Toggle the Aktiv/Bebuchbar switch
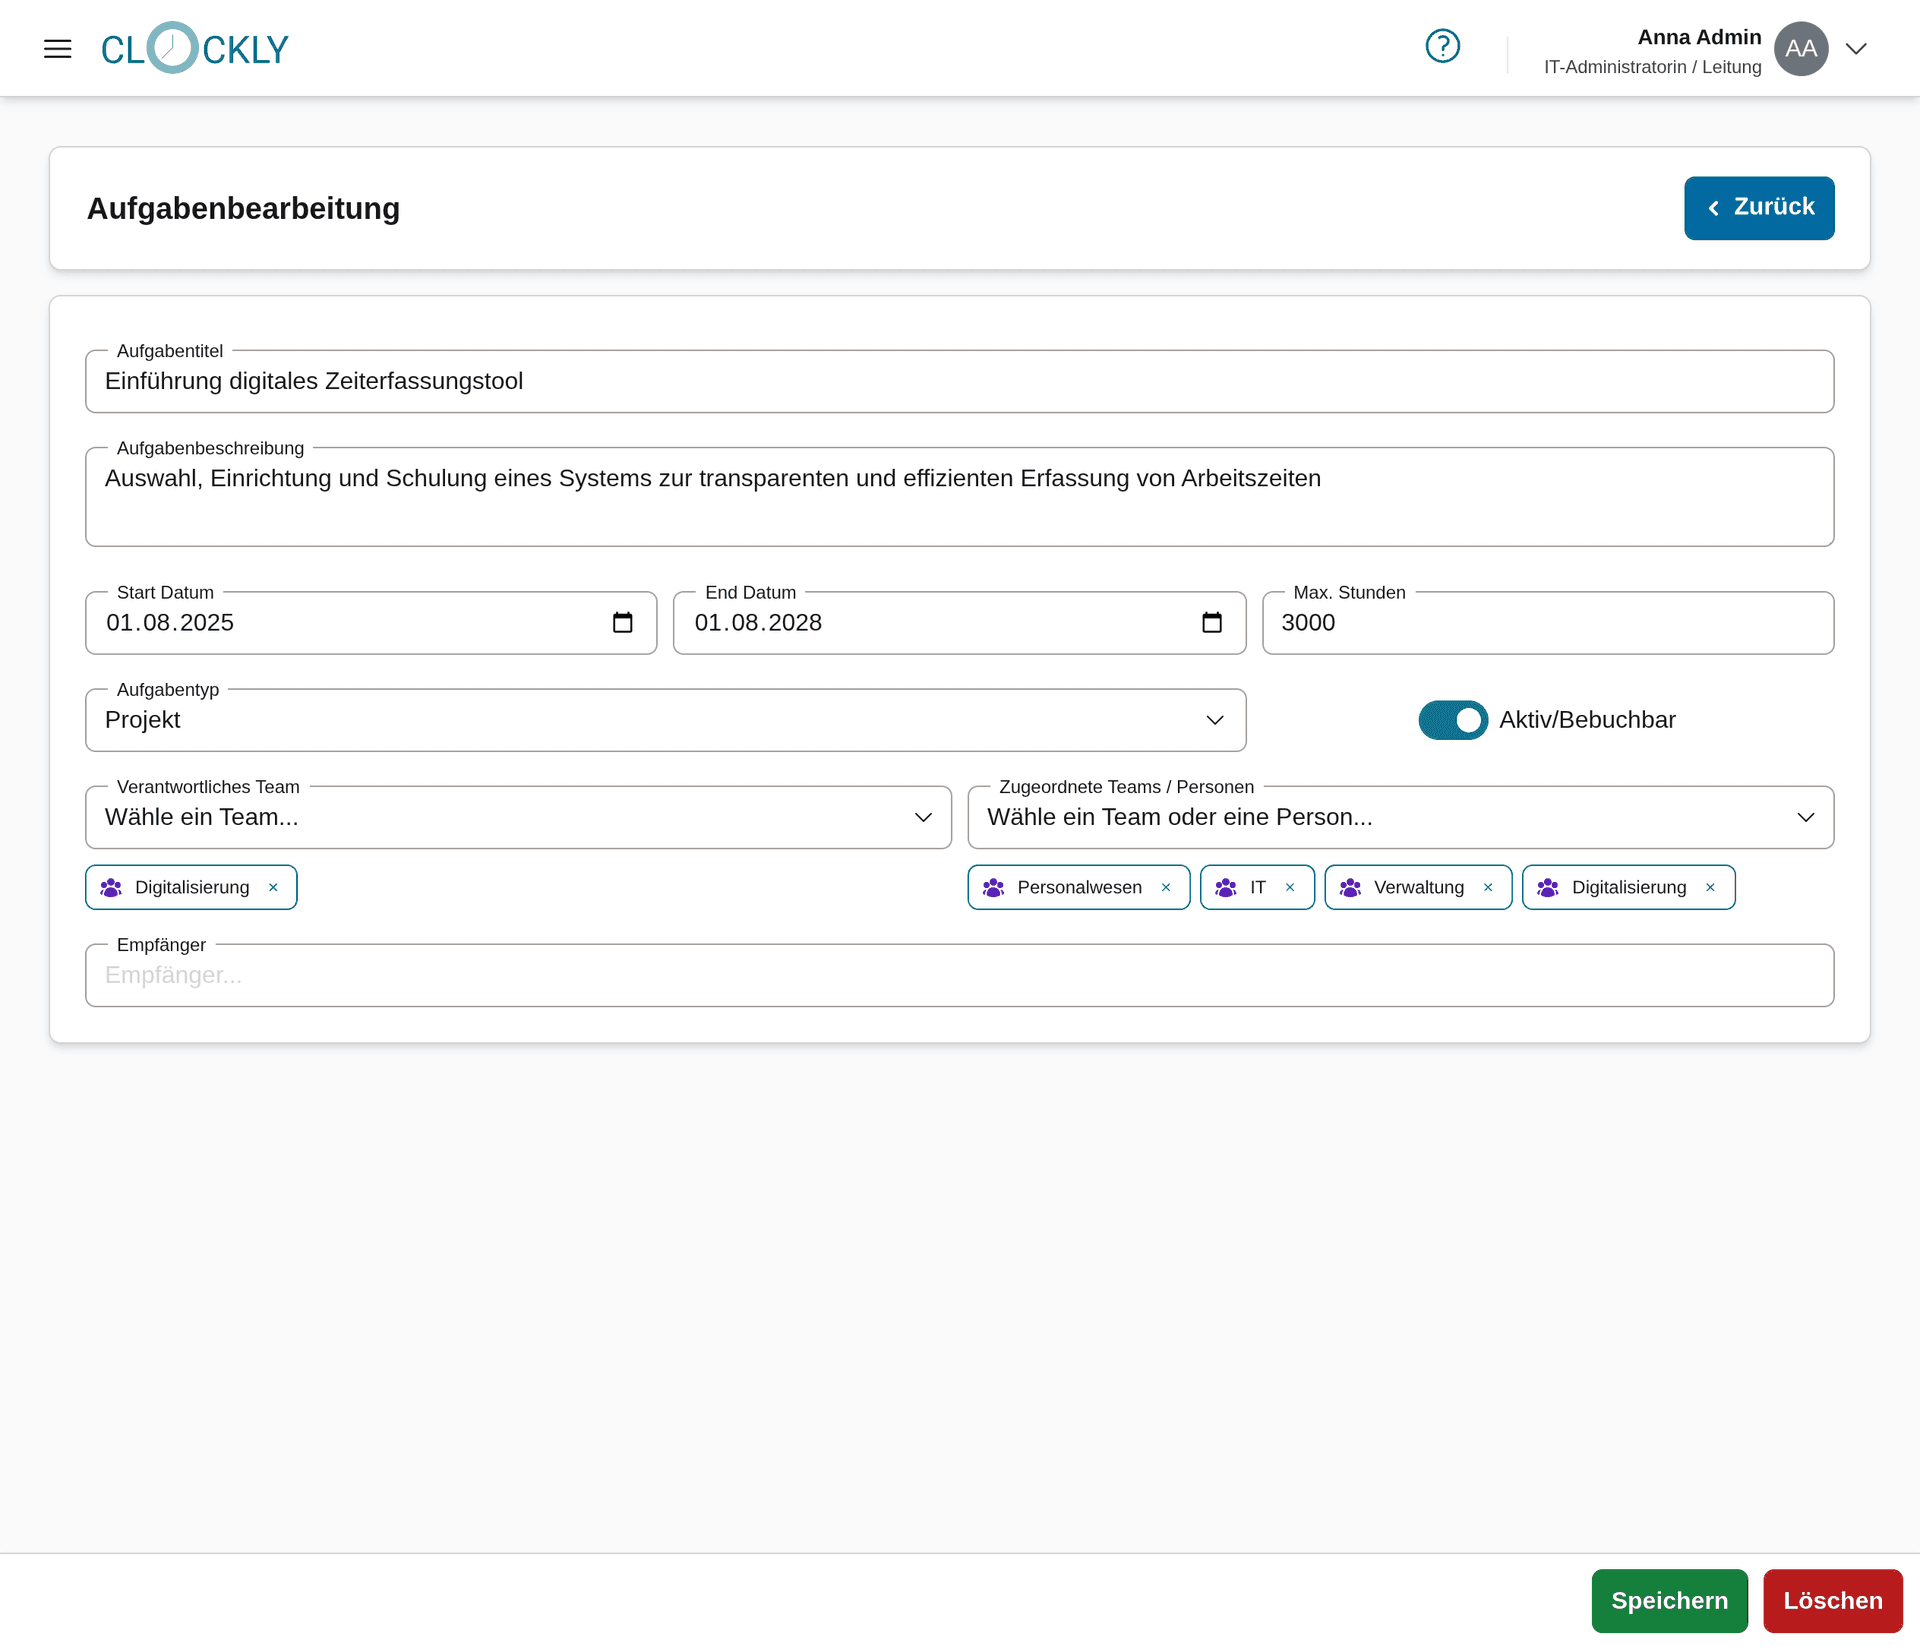 point(1453,720)
